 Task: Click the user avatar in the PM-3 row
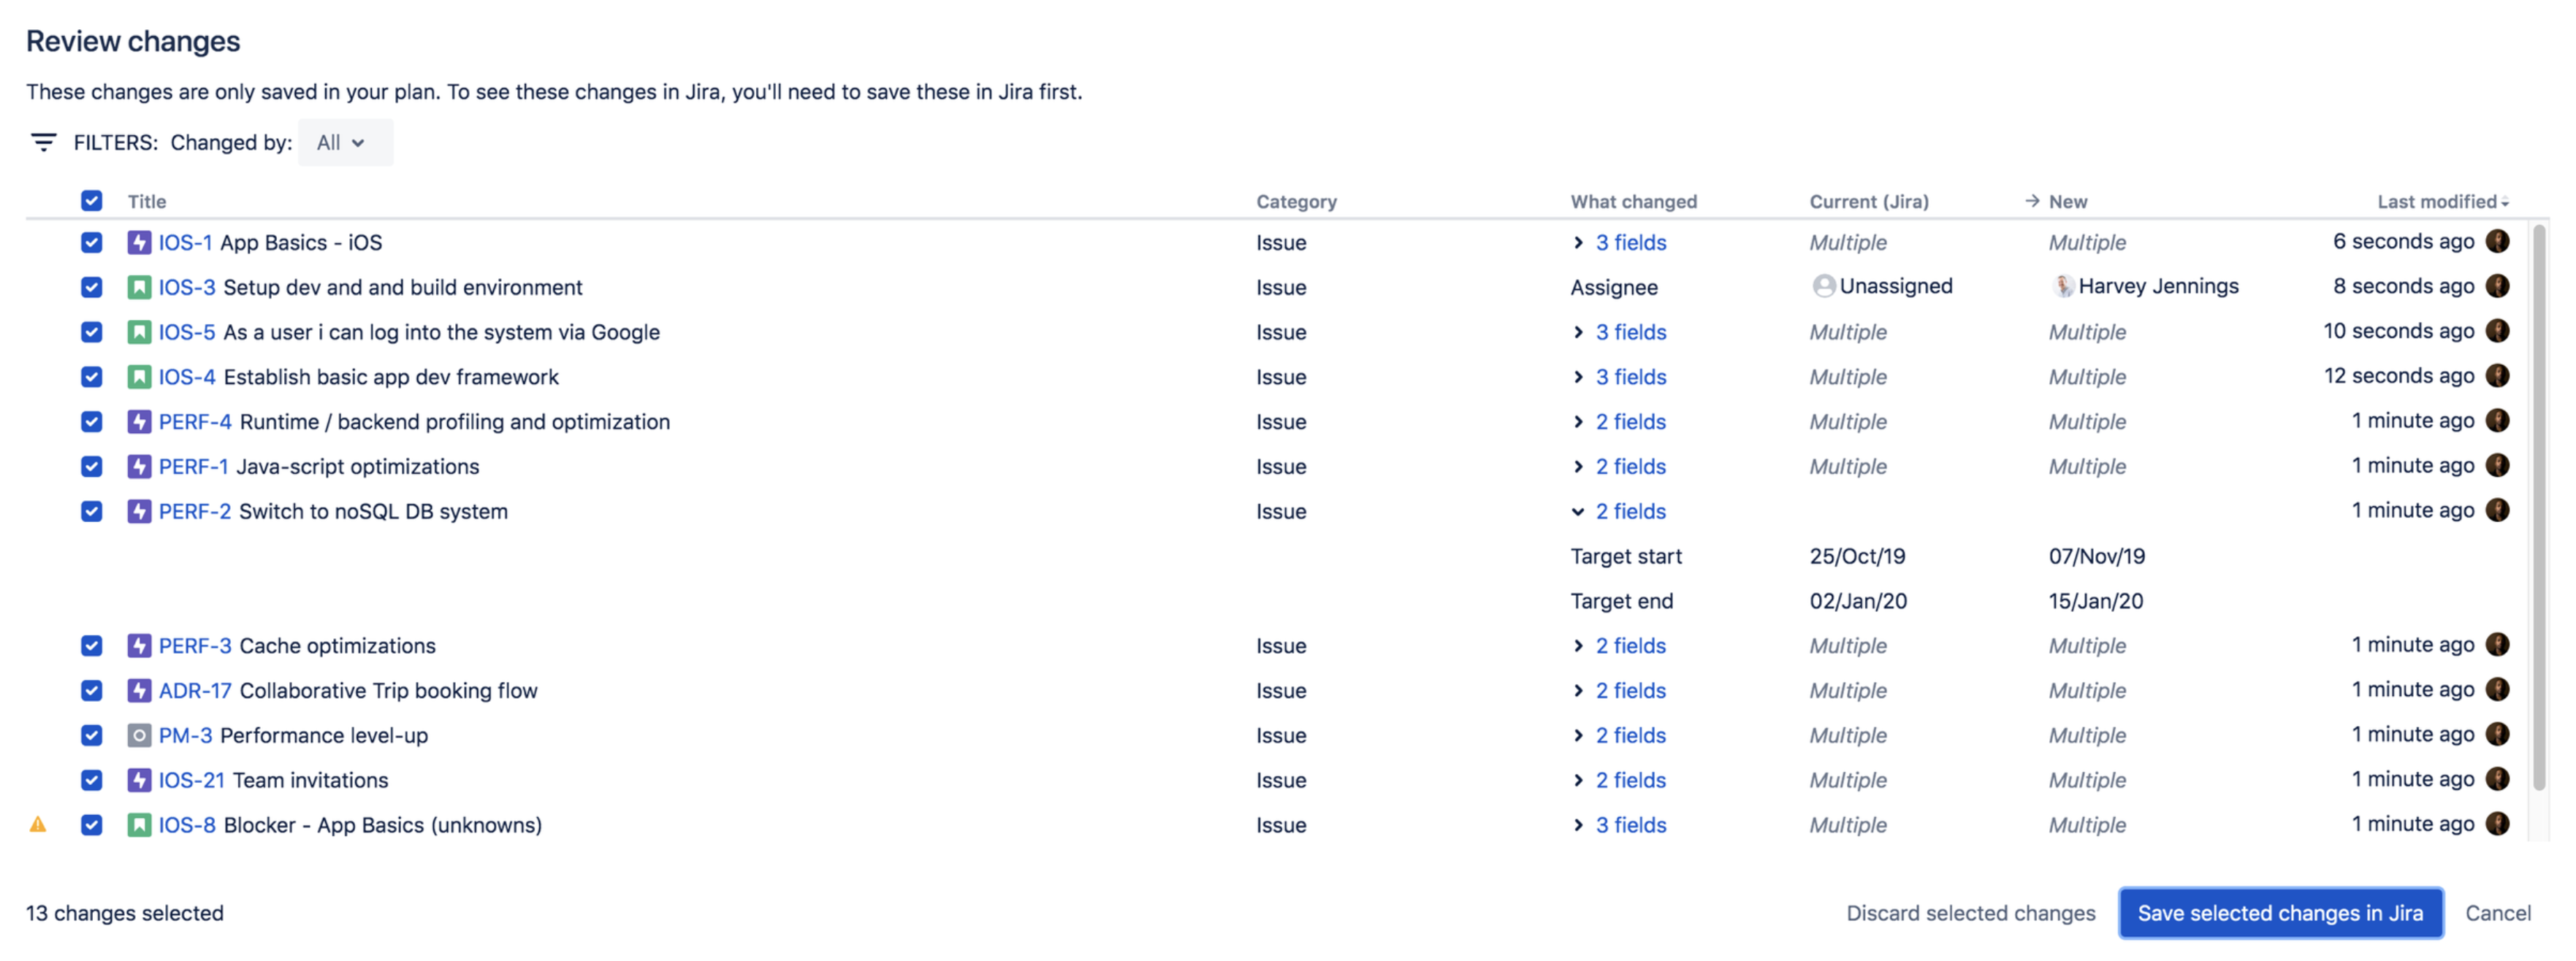[2497, 735]
